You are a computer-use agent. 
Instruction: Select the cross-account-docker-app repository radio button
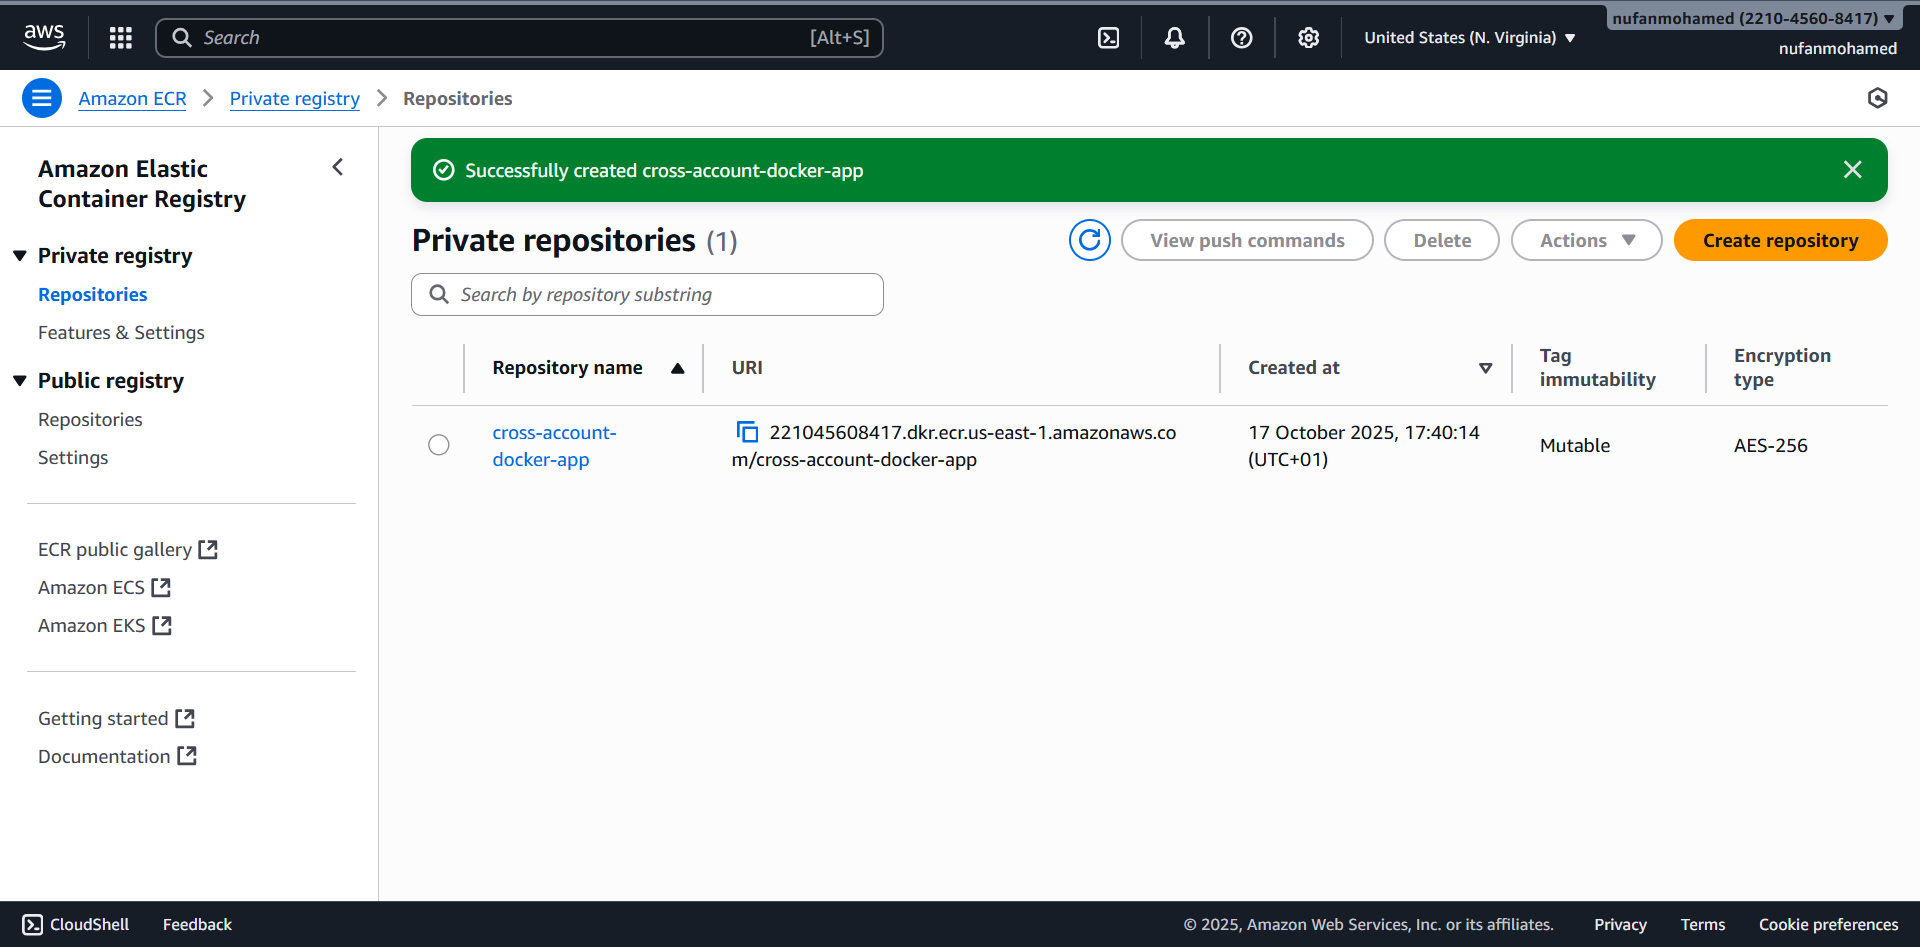click(439, 445)
